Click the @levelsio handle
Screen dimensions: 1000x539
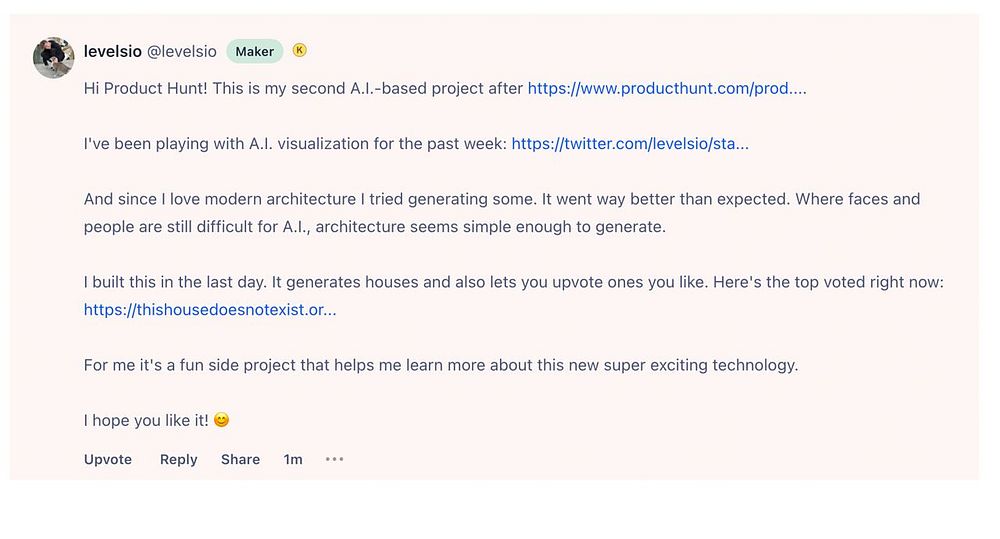pyautogui.click(x=181, y=52)
